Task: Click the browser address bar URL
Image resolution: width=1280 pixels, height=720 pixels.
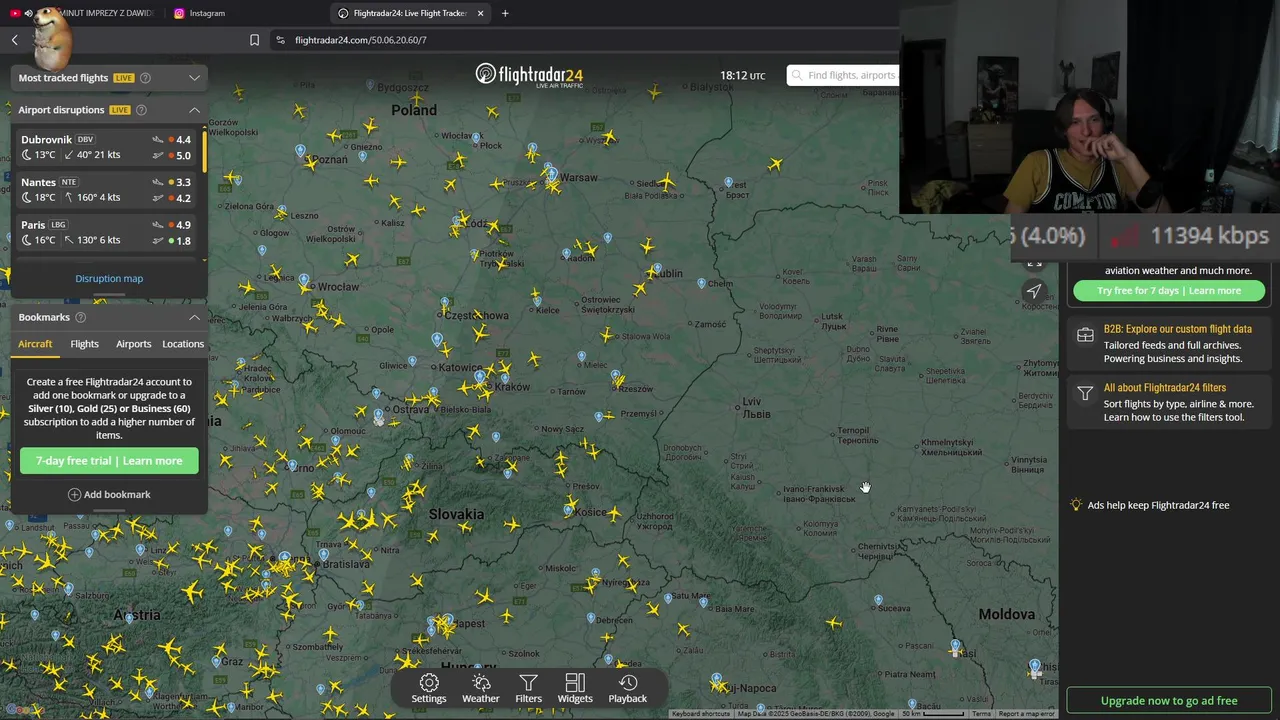Action: tap(361, 40)
